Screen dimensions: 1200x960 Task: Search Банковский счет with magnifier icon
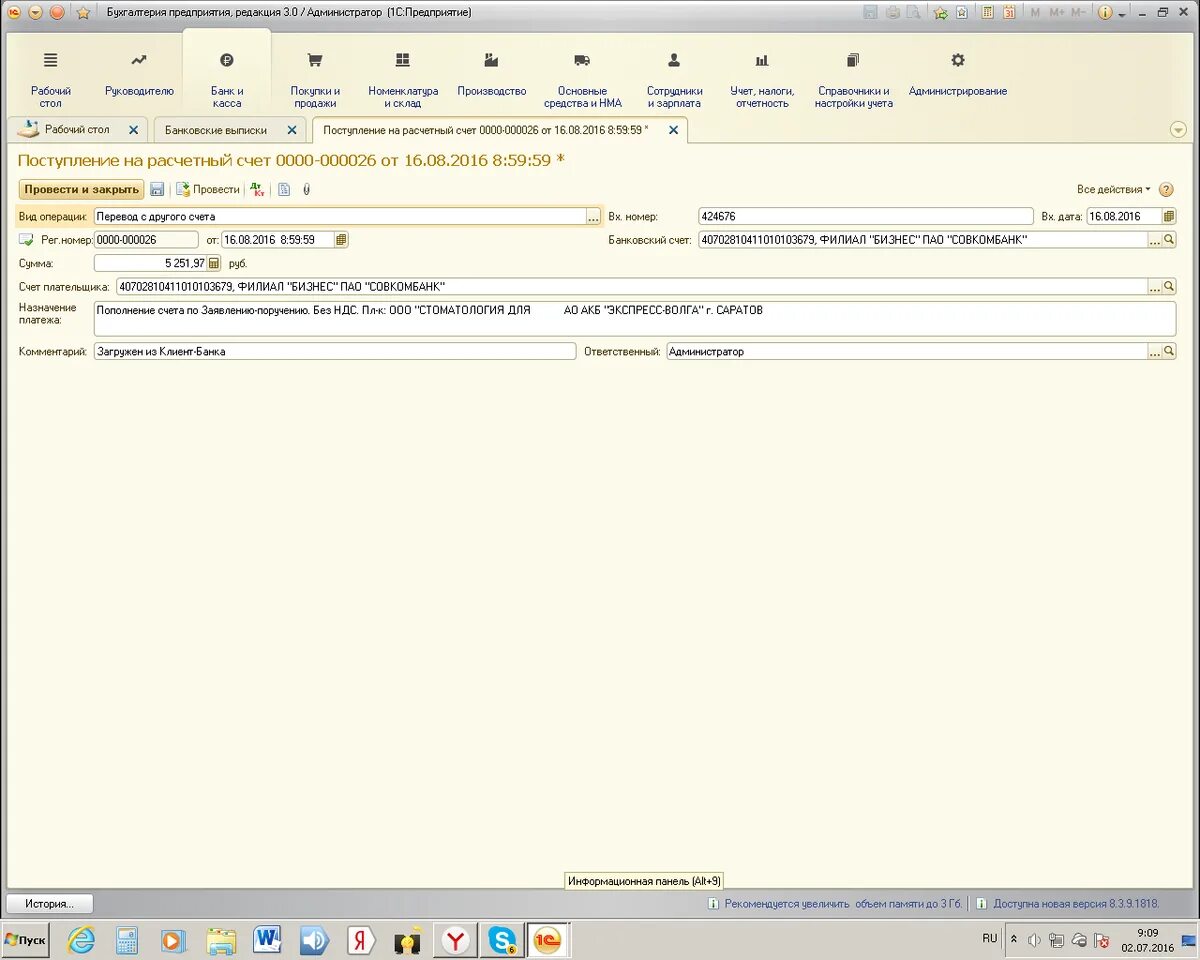point(1169,240)
